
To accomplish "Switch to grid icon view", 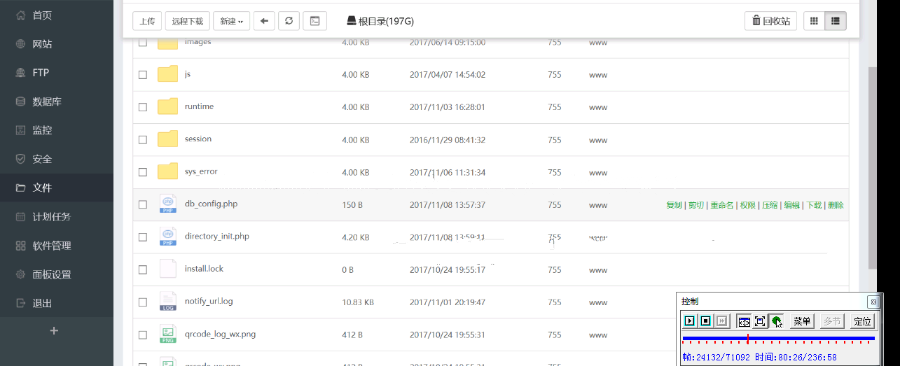I will click(814, 21).
